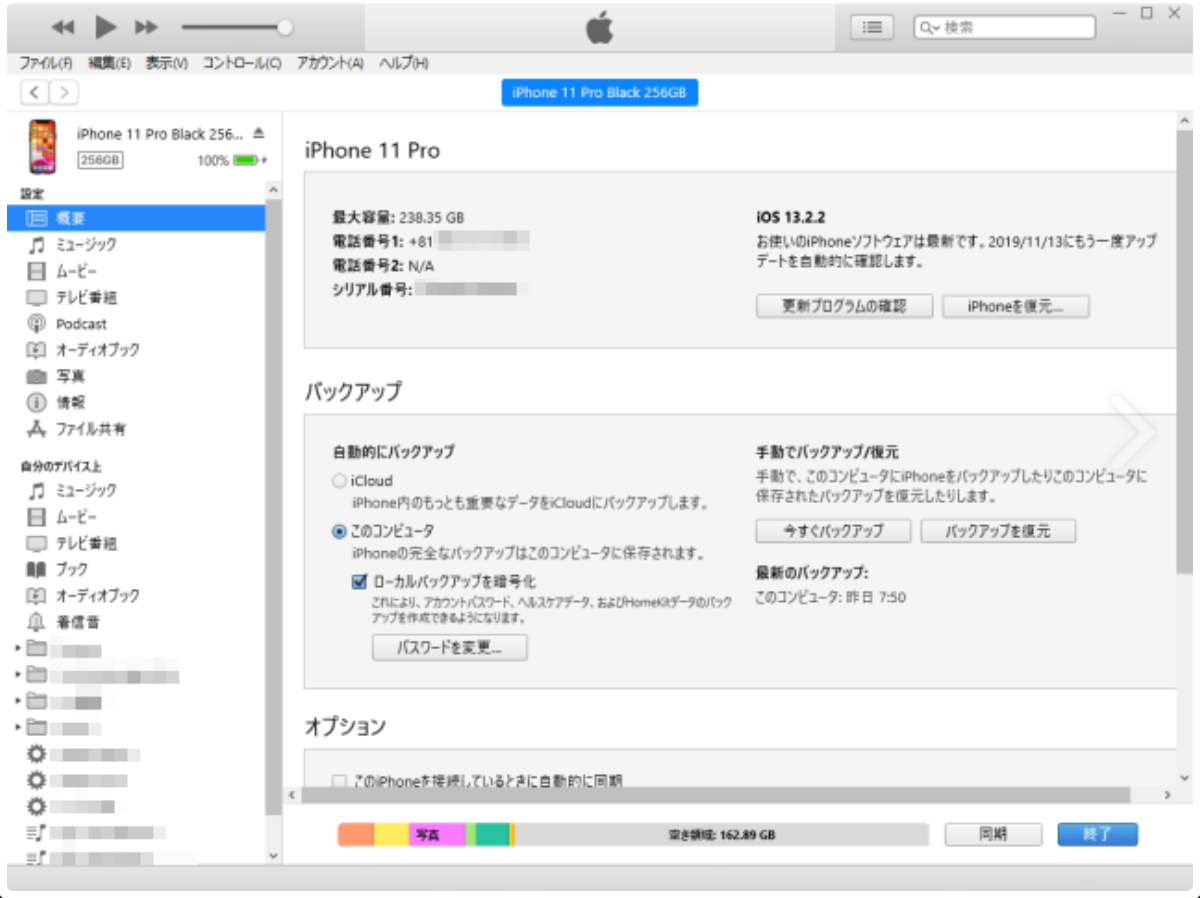Expand the third playlist folder
1200x898 pixels.
(19, 701)
